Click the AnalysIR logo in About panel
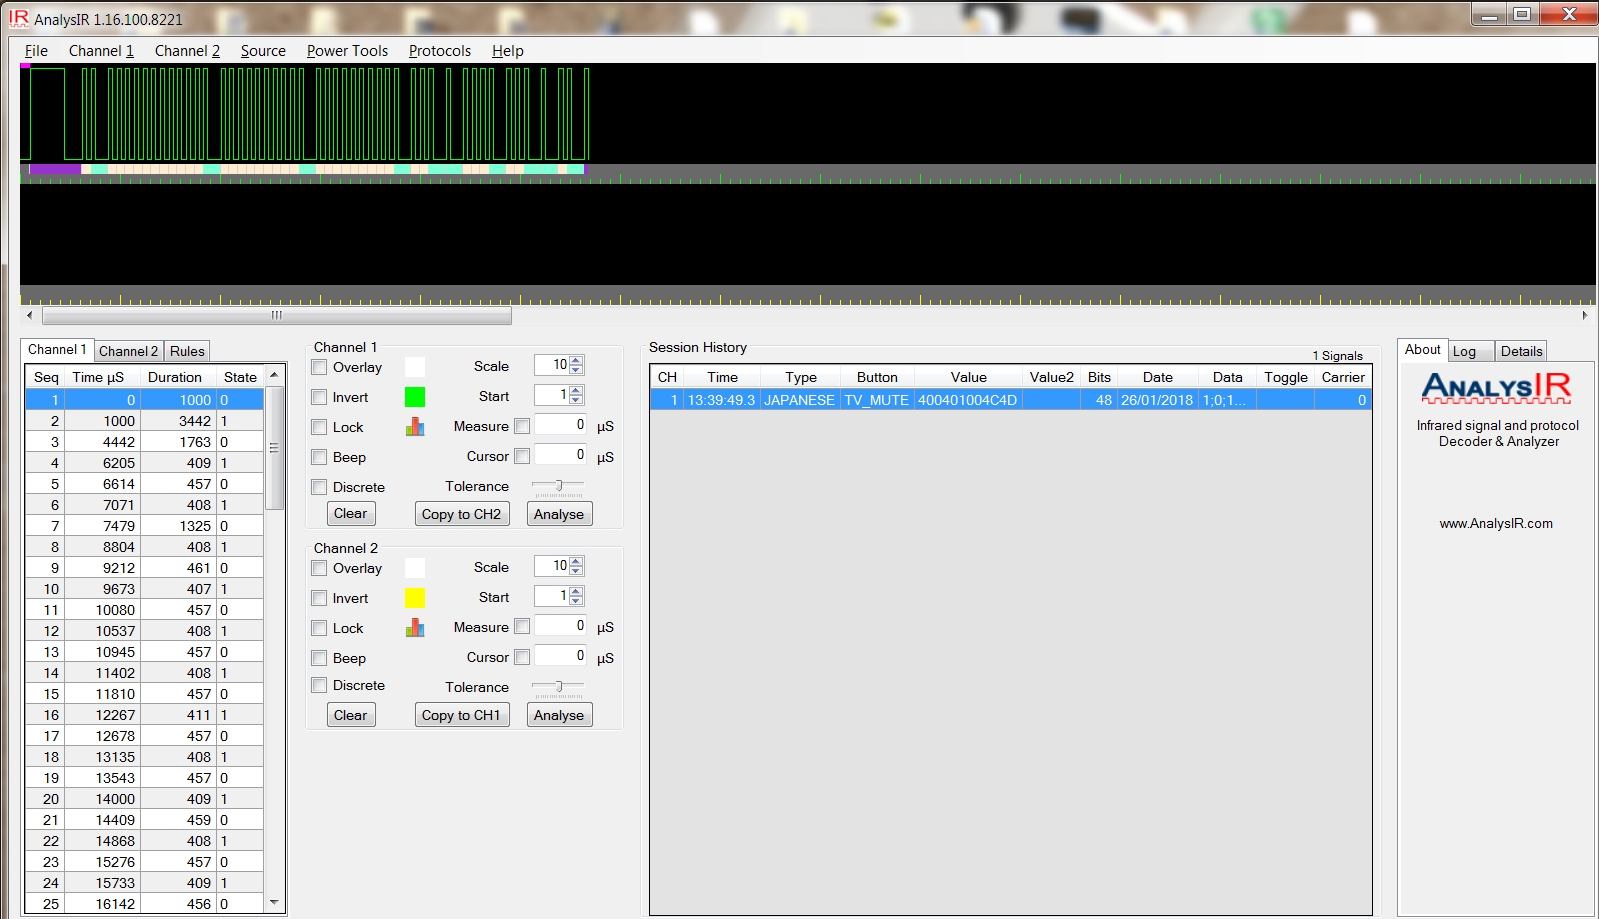The height and width of the screenshot is (919, 1599). [x=1497, y=387]
